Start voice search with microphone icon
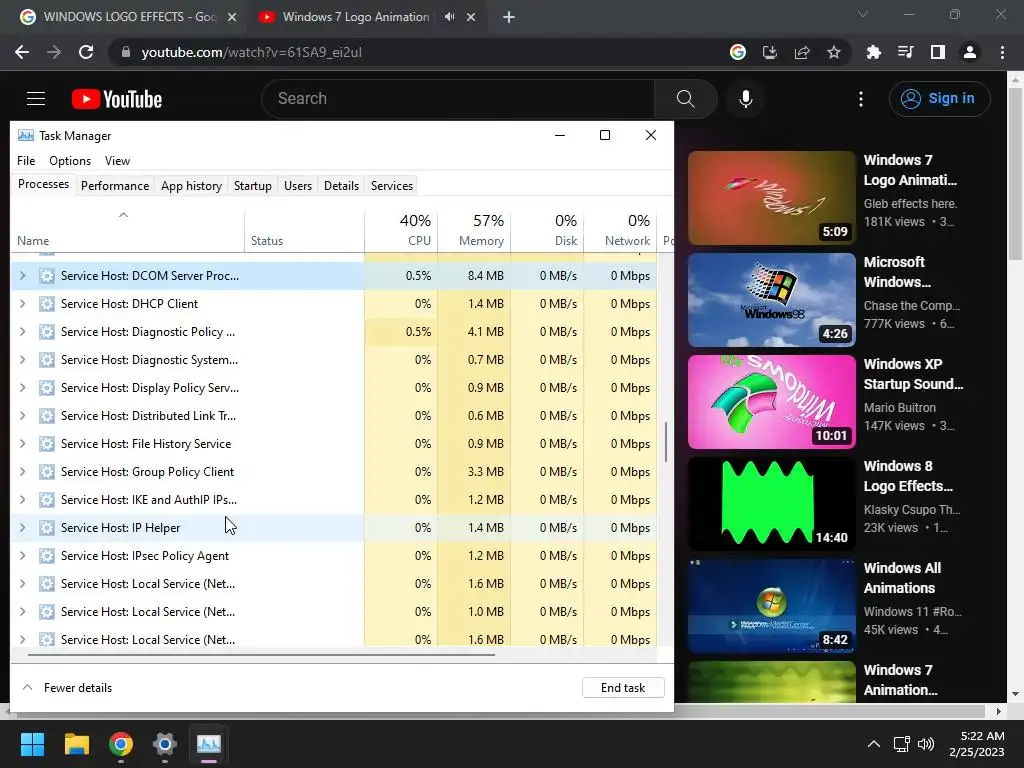 tap(746, 99)
